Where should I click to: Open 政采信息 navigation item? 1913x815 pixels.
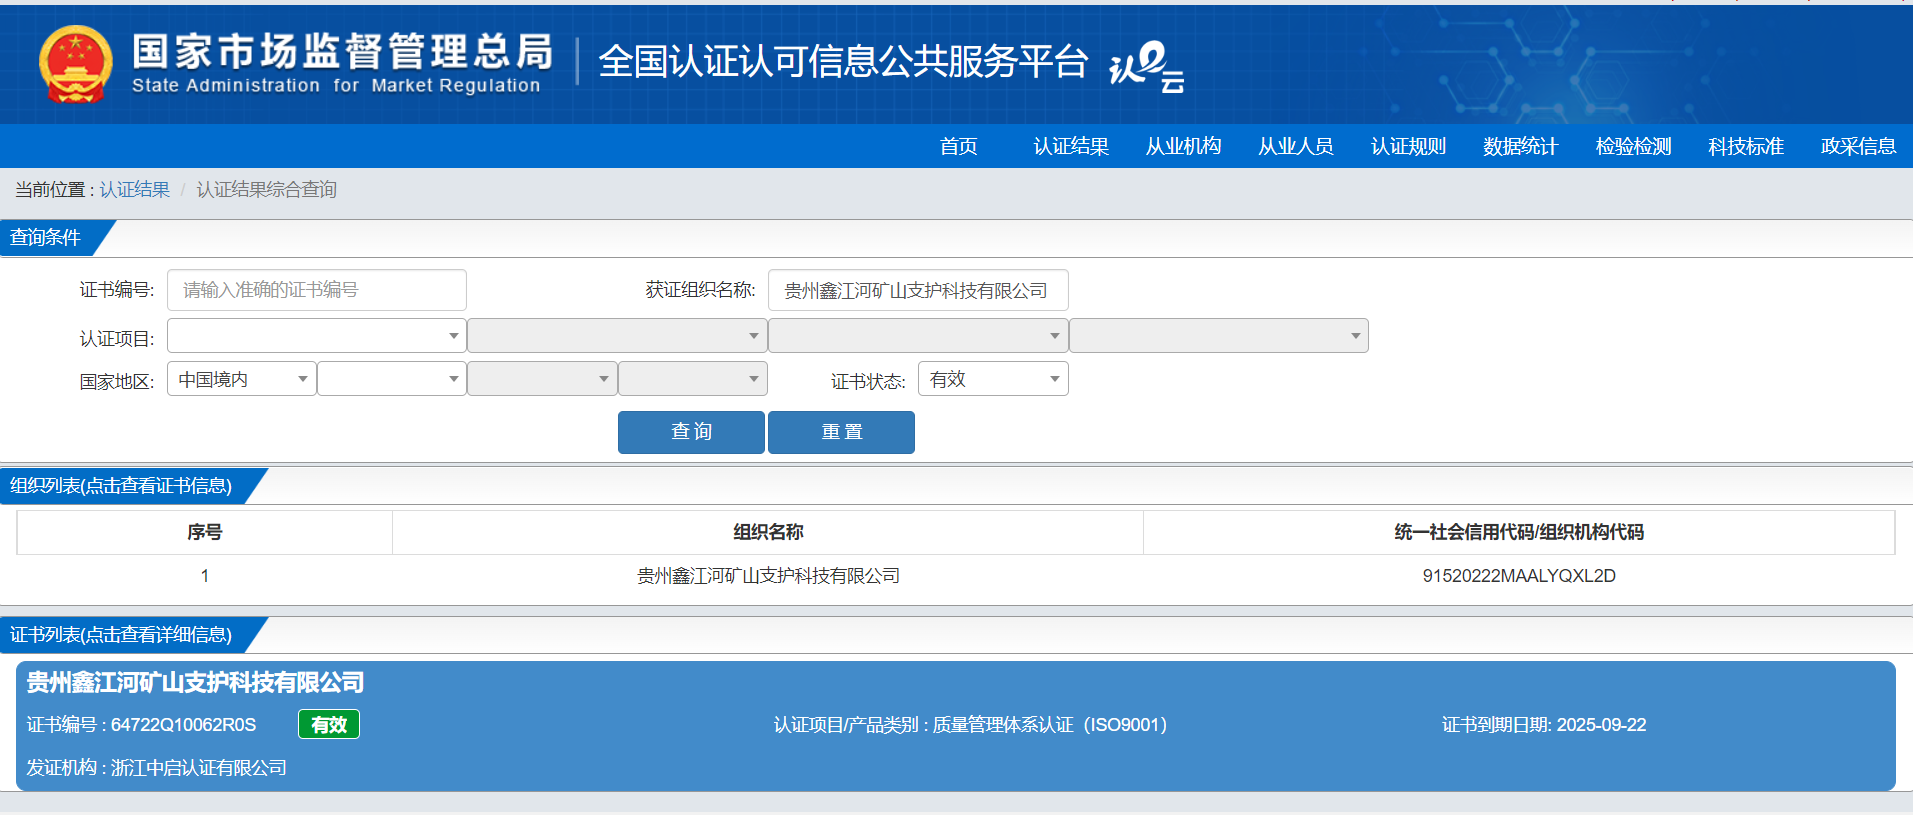pos(1858,146)
